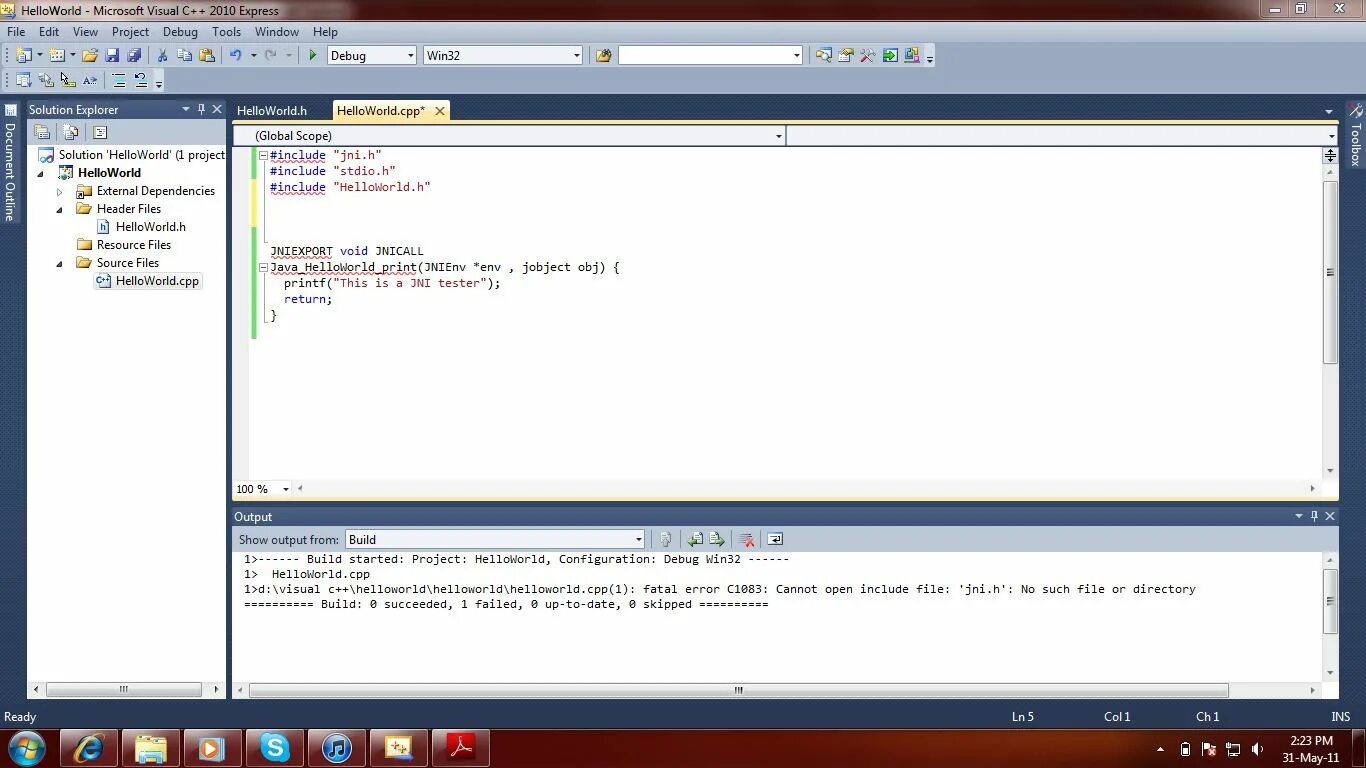Click the editor vertical scrollbar thumb
The height and width of the screenshot is (768, 1366).
[1330, 272]
